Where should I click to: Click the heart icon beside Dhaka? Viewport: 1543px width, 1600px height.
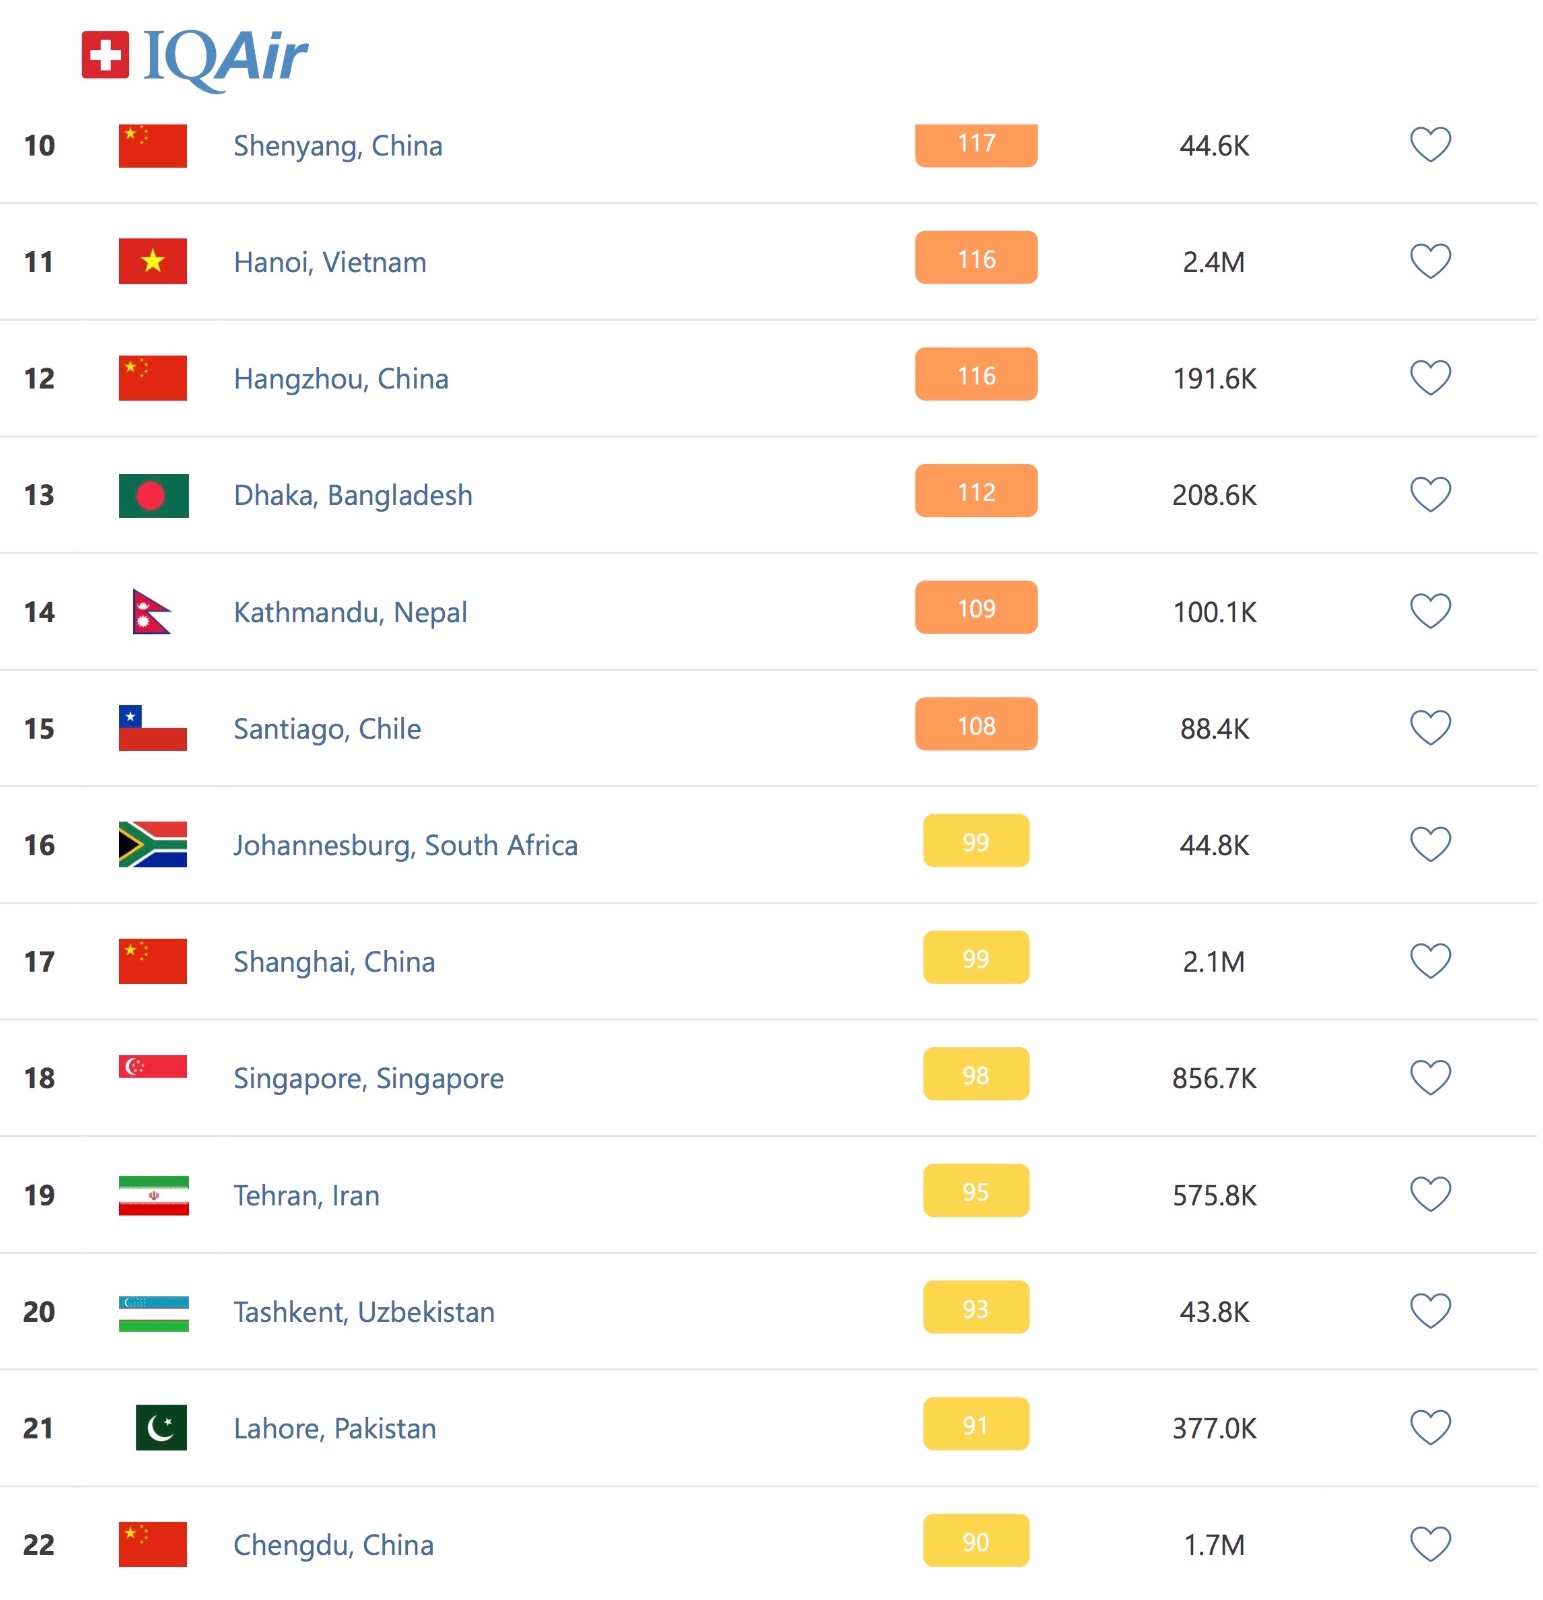click(x=1430, y=495)
